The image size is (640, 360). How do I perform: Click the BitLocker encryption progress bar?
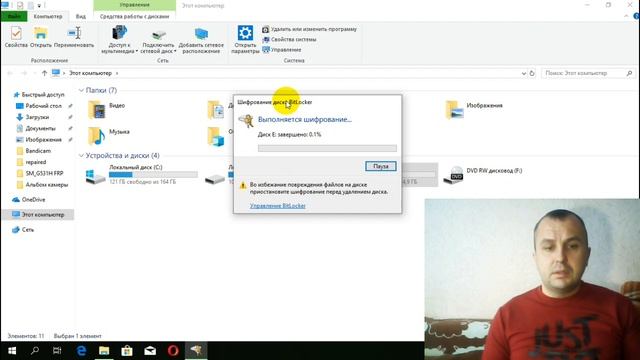tap(327, 148)
